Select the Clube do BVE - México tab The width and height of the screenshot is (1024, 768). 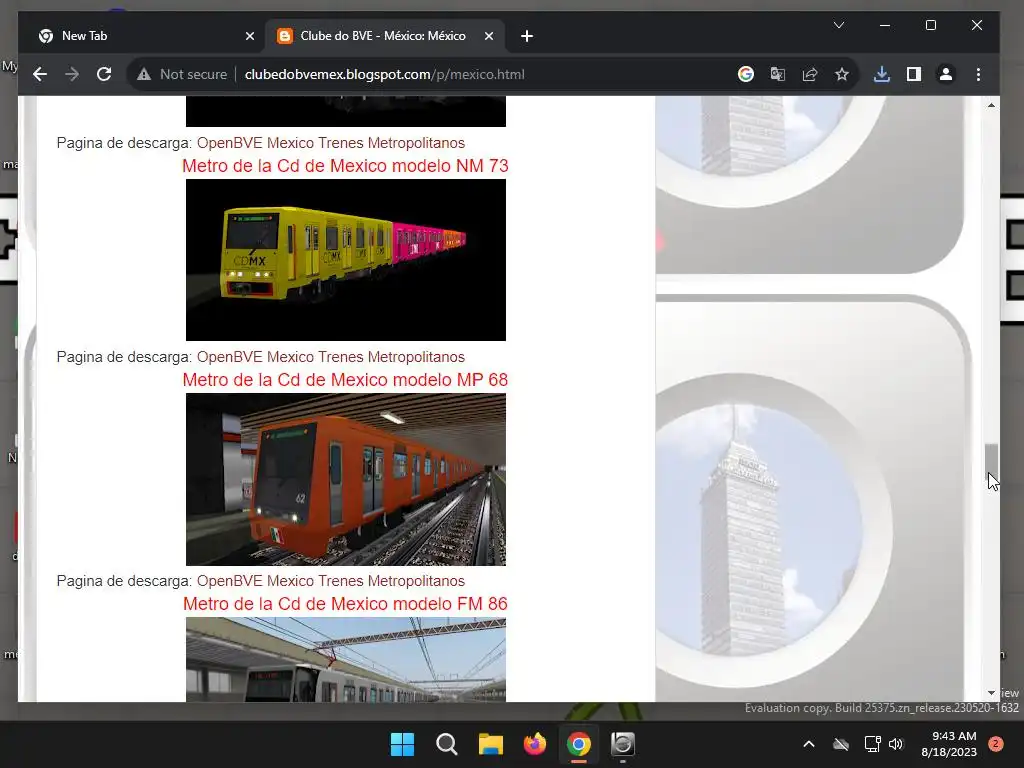tap(384, 37)
